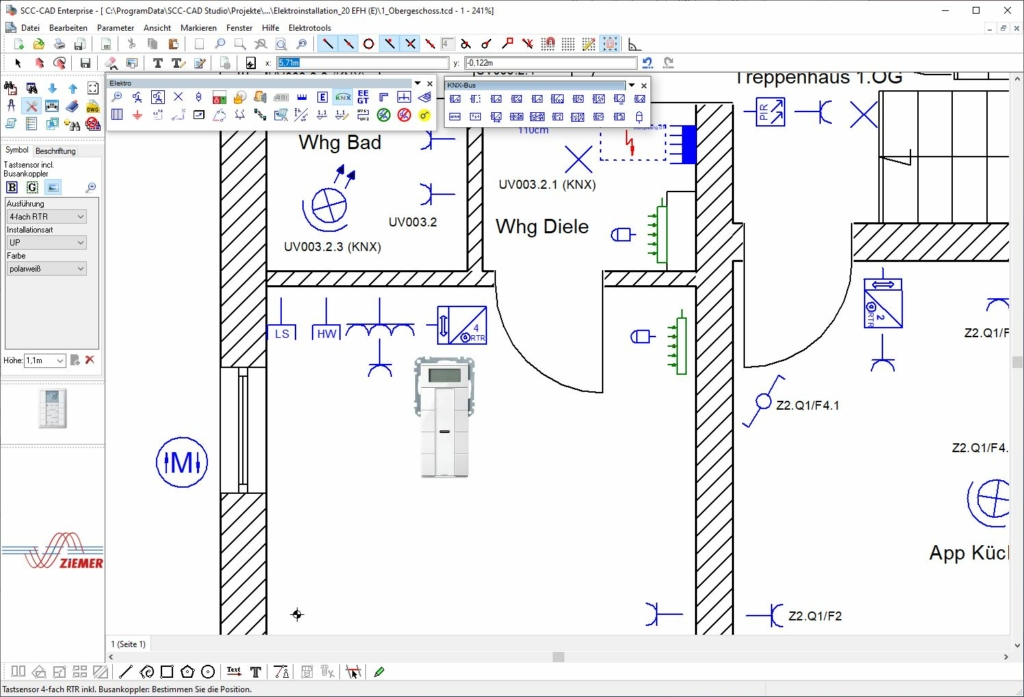The image size is (1024, 697).
Task: Click the scissors cut icon
Action: point(131,44)
